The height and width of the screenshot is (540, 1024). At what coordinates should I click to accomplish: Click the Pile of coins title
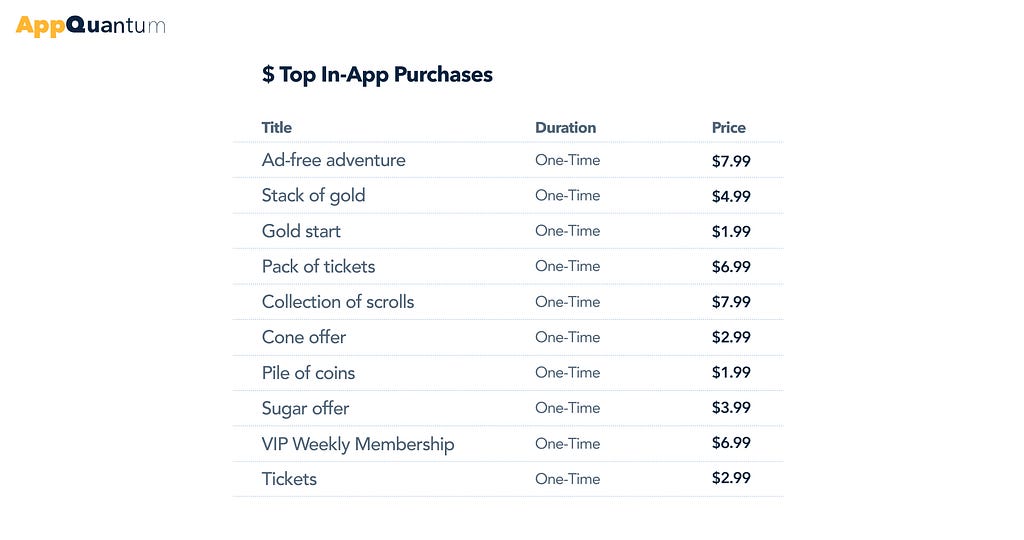308,373
